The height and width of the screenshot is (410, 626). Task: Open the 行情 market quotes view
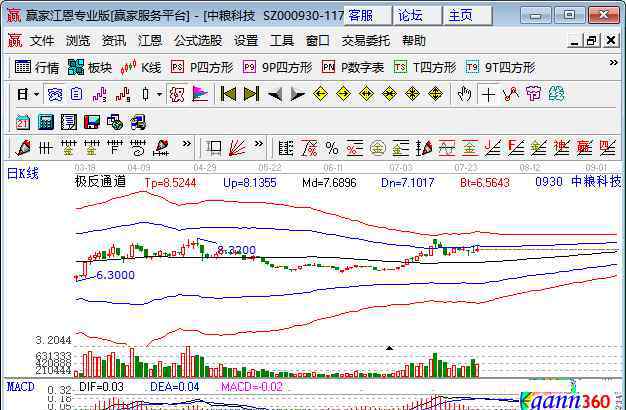coord(37,67)
